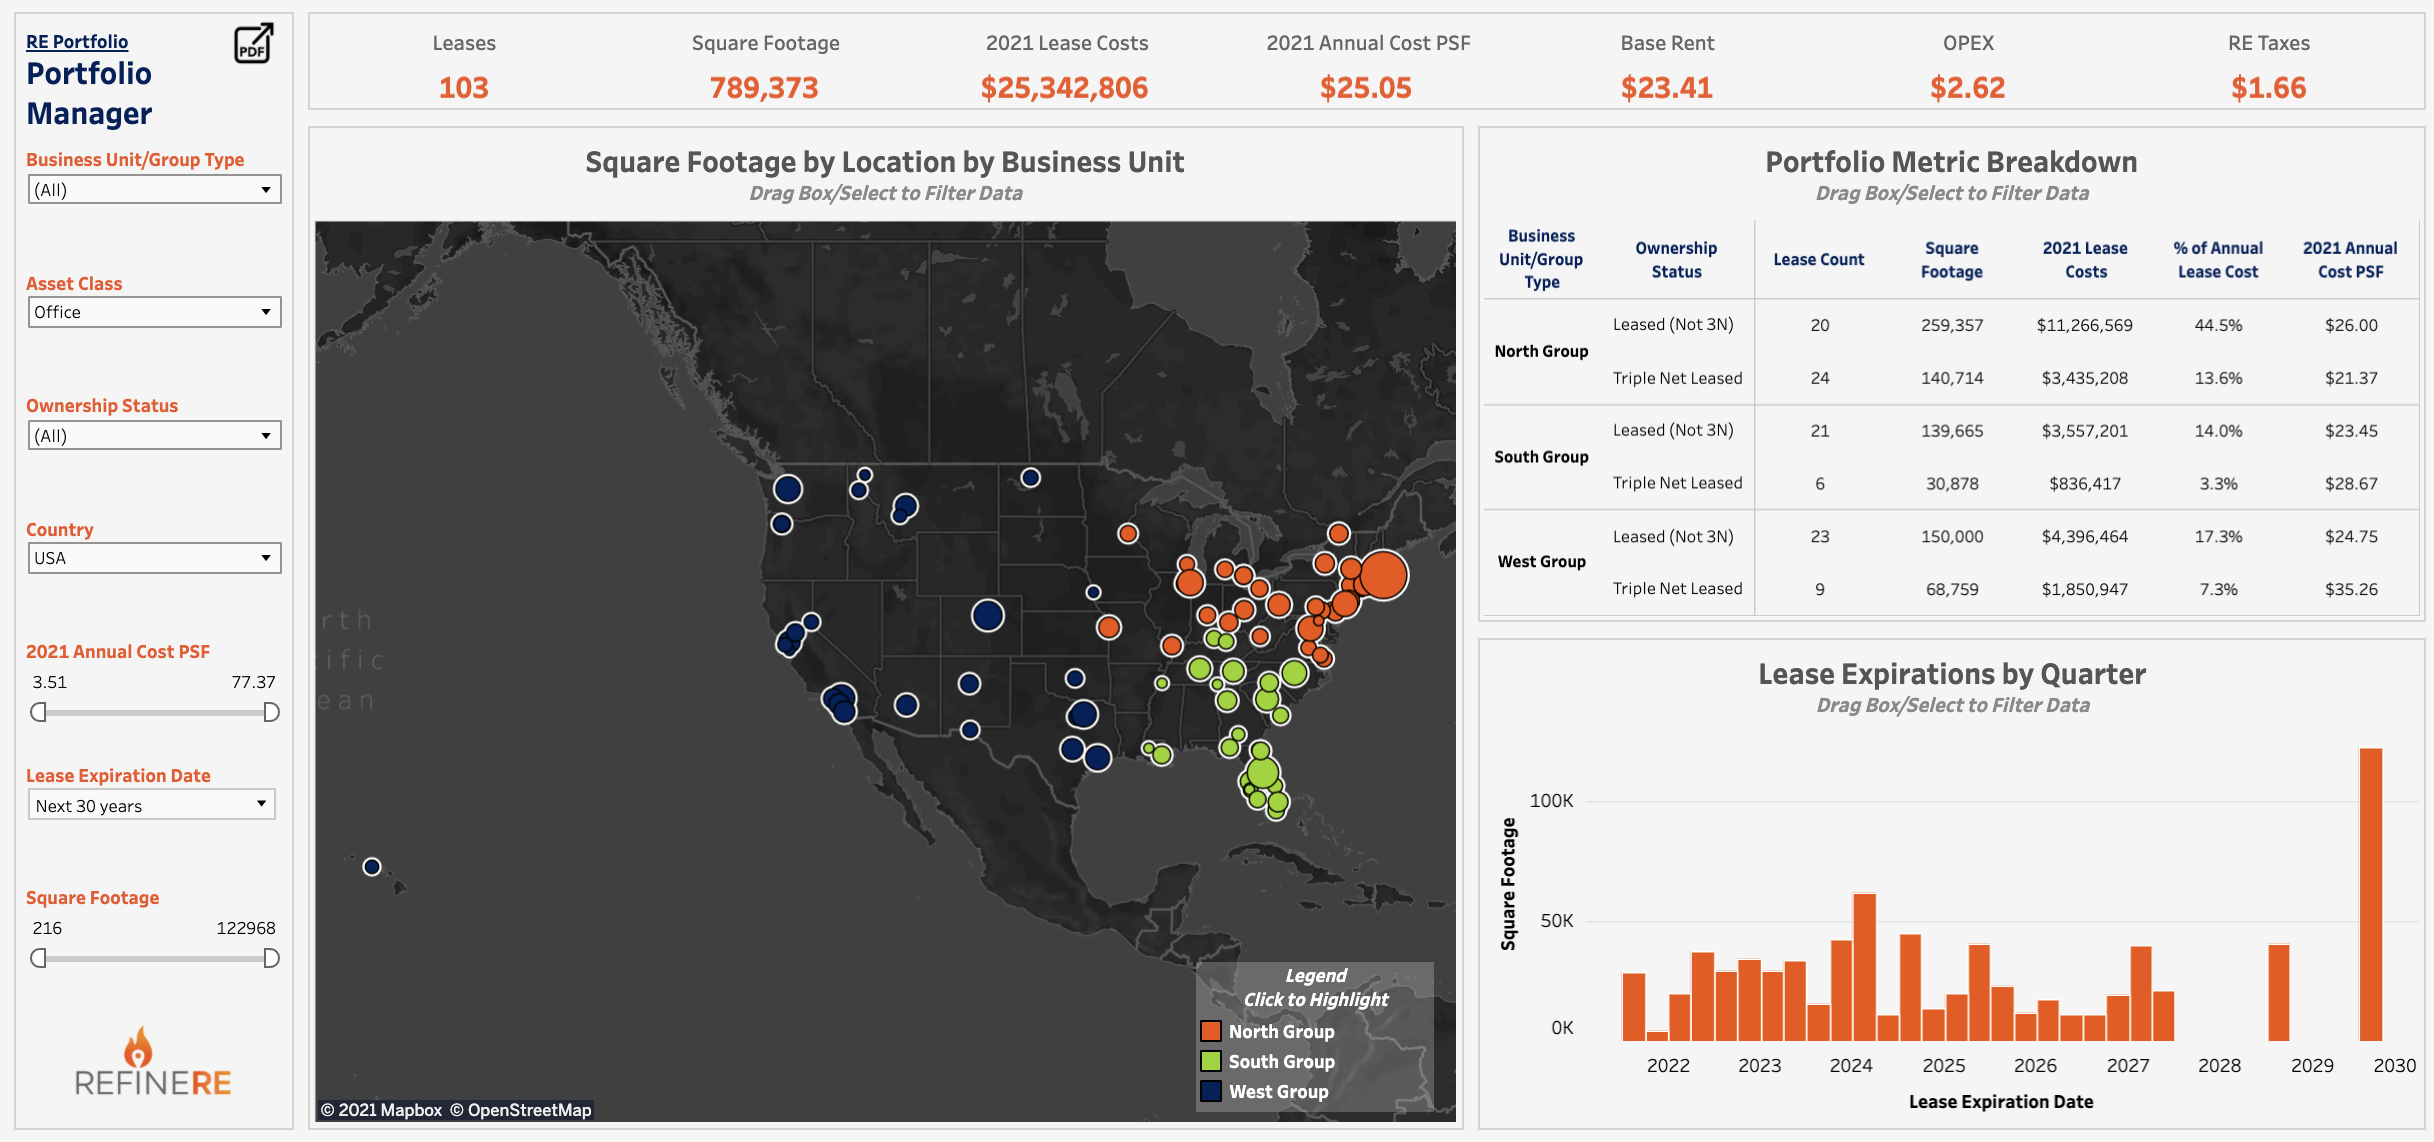Click the left handle of the Annual Cost PSF slider
Image resolution: width=2434 pixels, height=1142 pixels.
point(38,712)
